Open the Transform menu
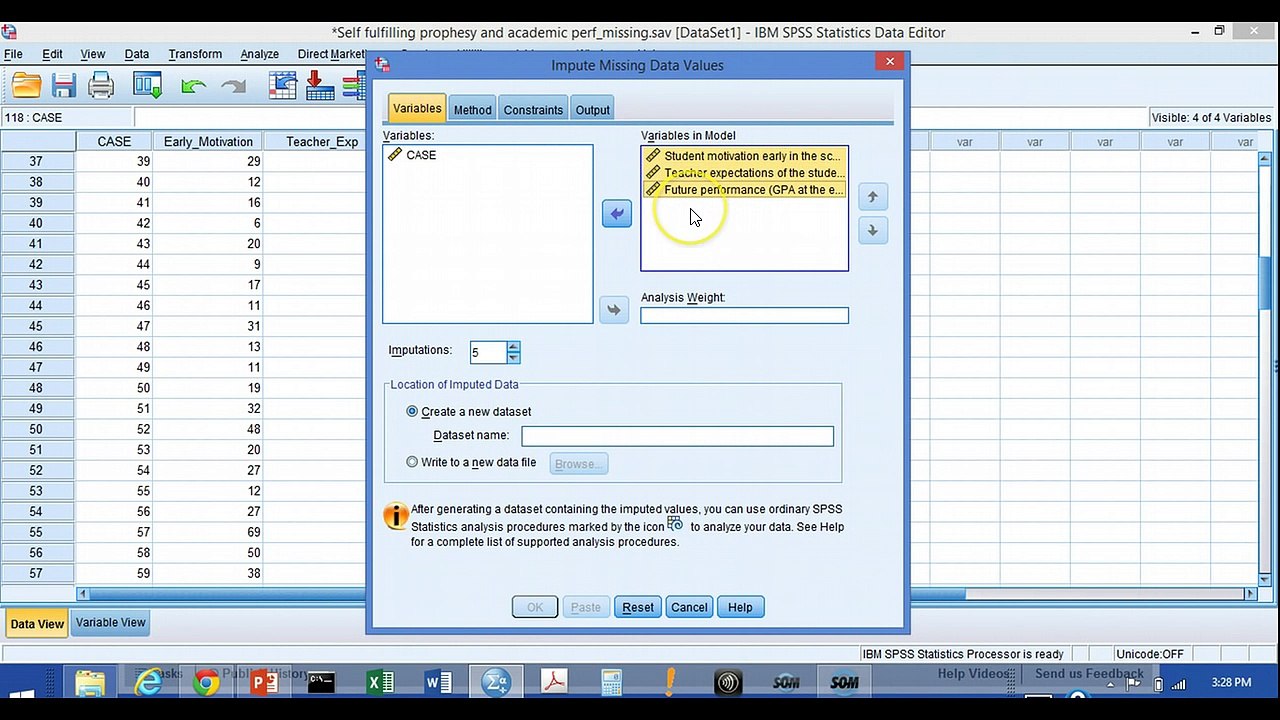Viewport: 1280px width, 720px height. click(x=195, y=54)
